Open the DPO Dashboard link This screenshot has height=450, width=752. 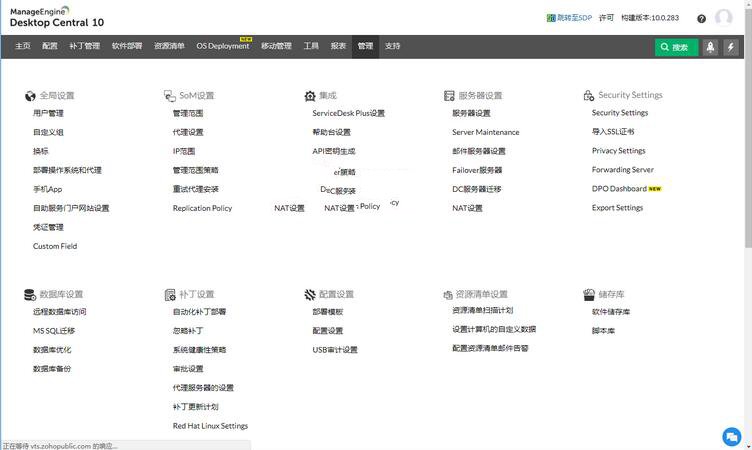point(619,189)
